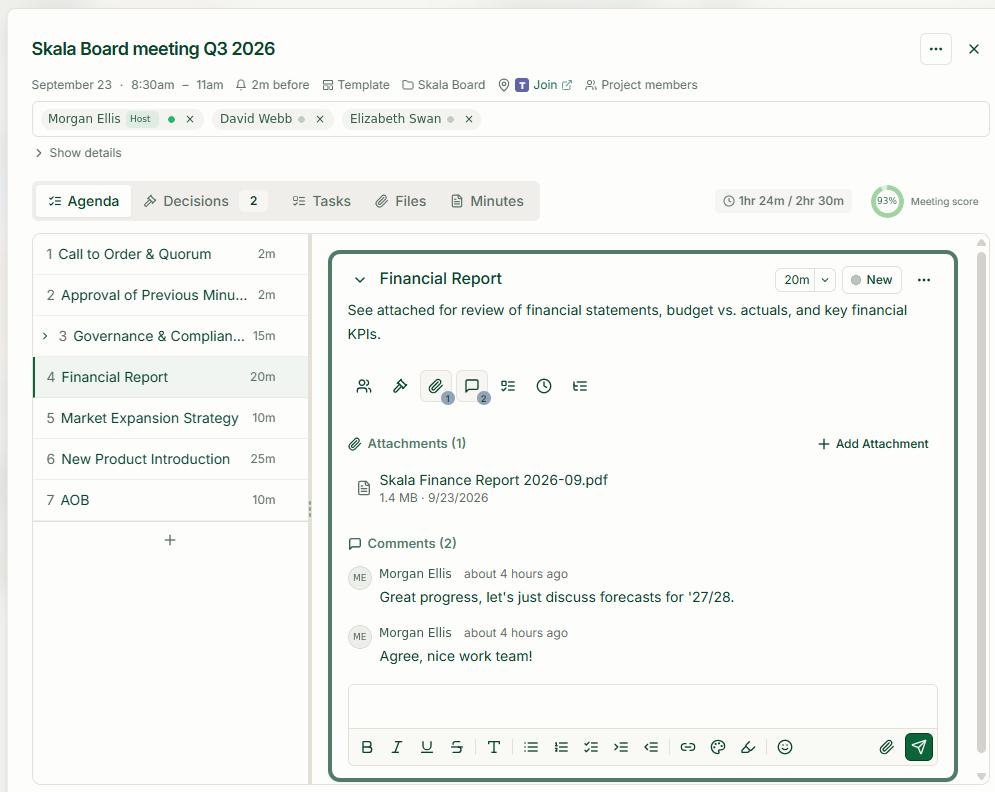Remove David Webb from attendees
This screenshot has width=995, height=792.
(320, 119)
